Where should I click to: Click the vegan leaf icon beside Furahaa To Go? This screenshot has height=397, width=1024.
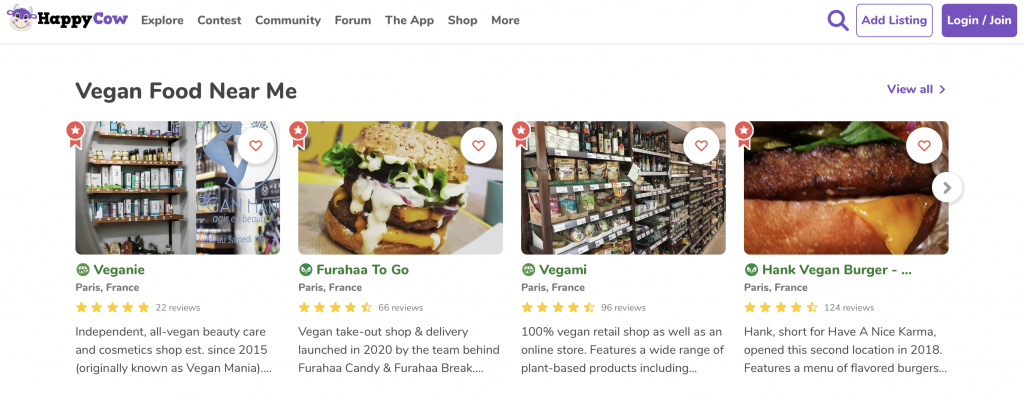(x=306, y=270)
